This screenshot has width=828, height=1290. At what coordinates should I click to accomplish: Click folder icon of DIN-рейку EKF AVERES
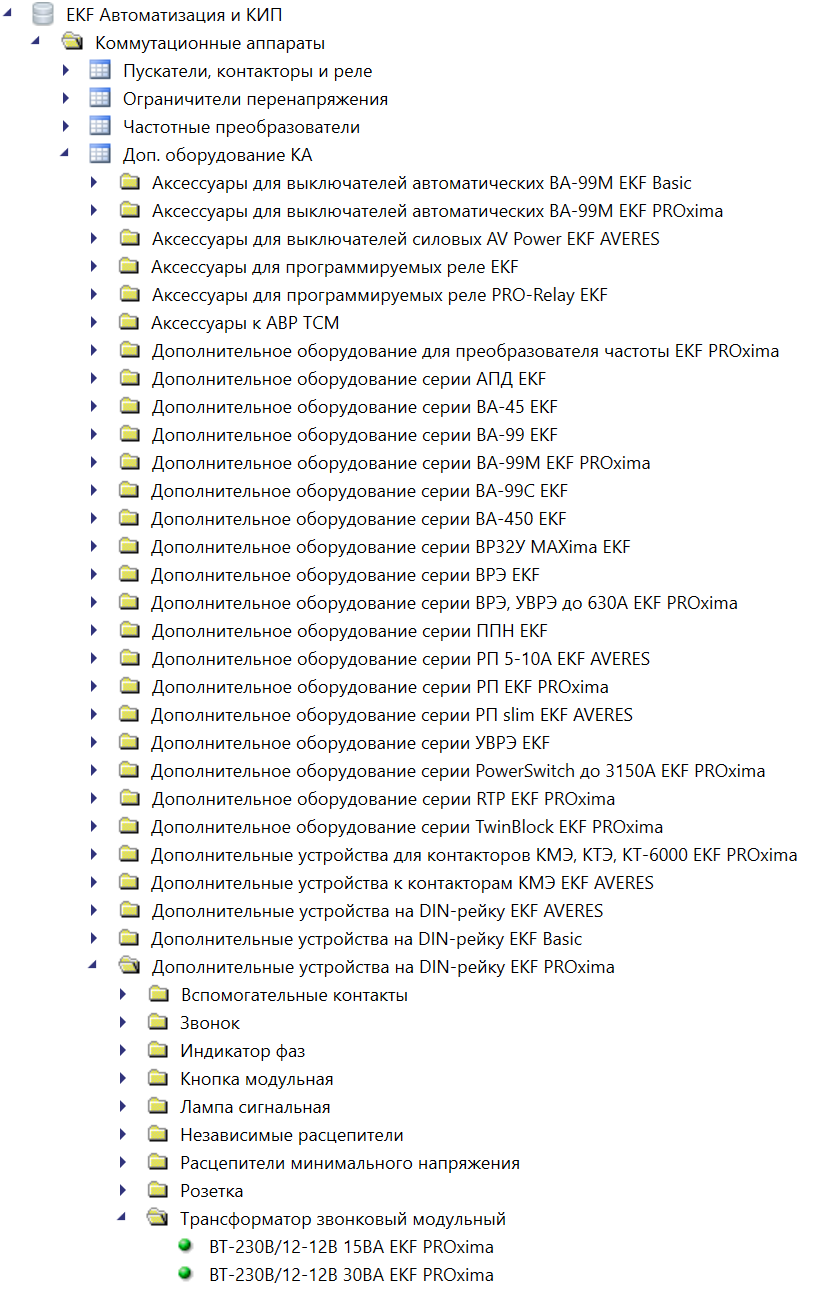(x=128, y=911)
